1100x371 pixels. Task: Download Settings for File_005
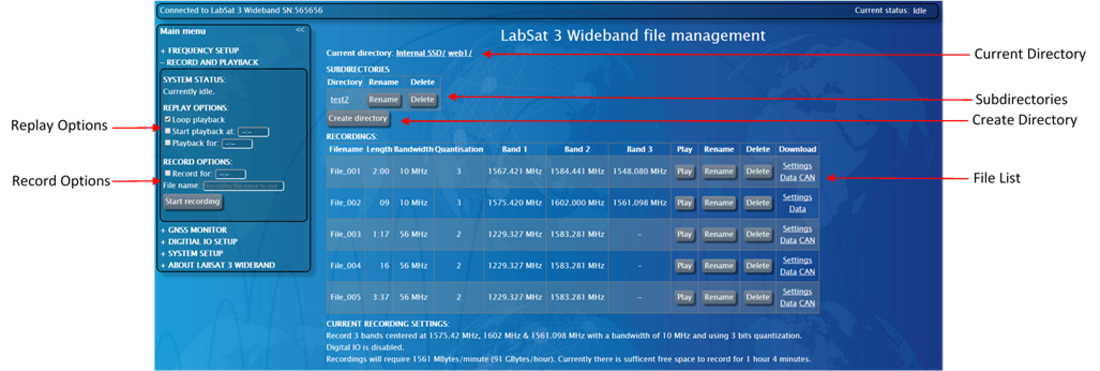[x=797, y=292]
